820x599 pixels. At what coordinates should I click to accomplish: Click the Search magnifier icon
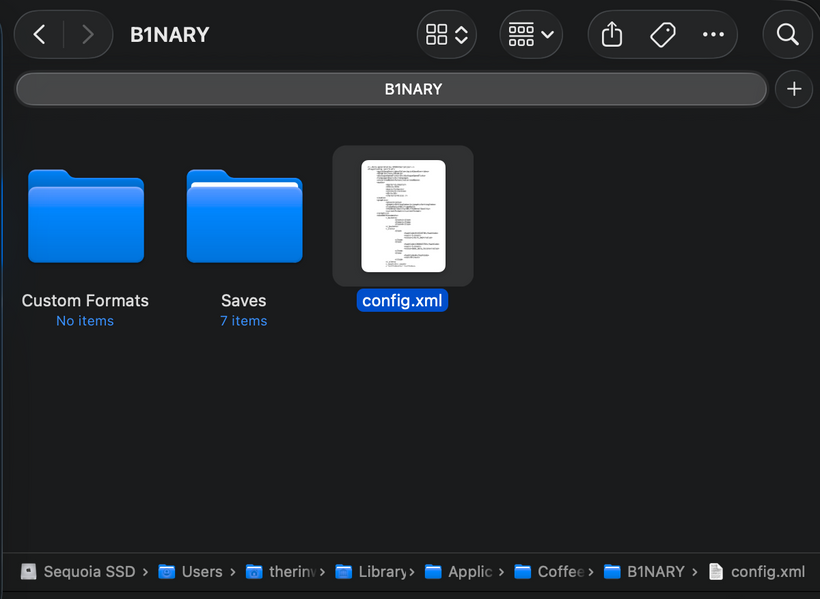click(x=787, y=35)
